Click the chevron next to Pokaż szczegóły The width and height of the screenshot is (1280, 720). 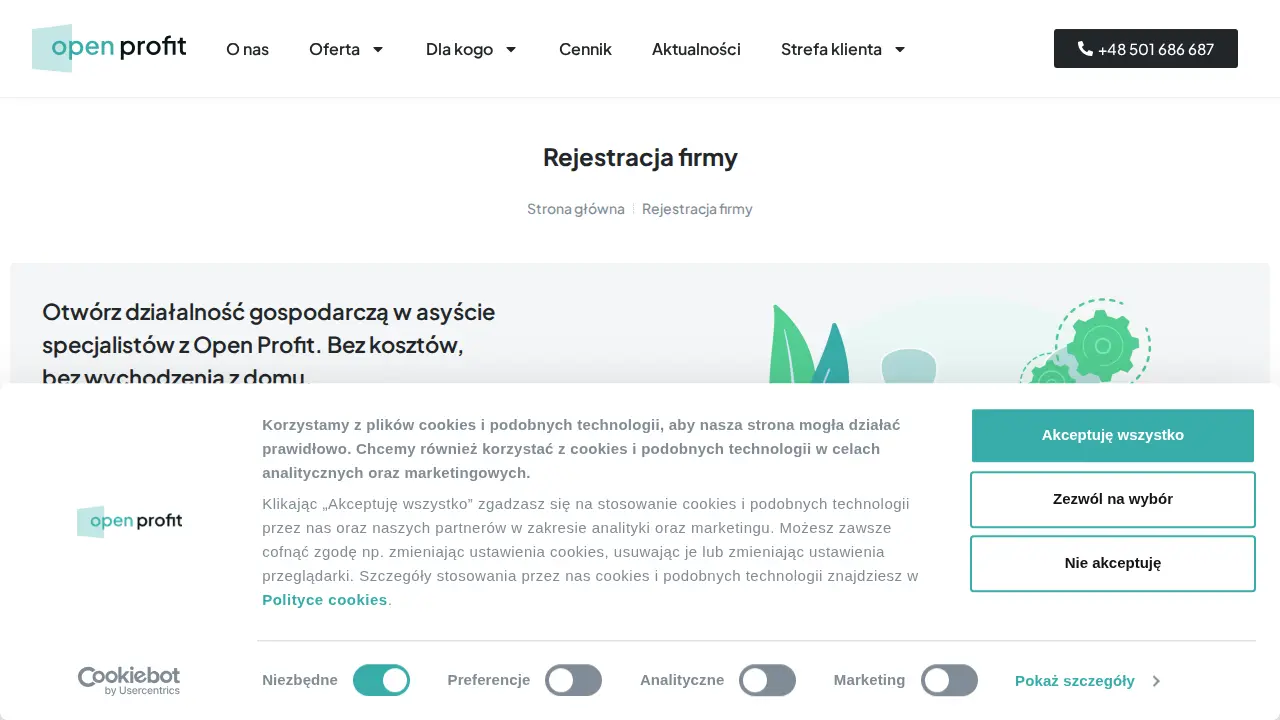pyautogui.click(x=1156, y=681)
